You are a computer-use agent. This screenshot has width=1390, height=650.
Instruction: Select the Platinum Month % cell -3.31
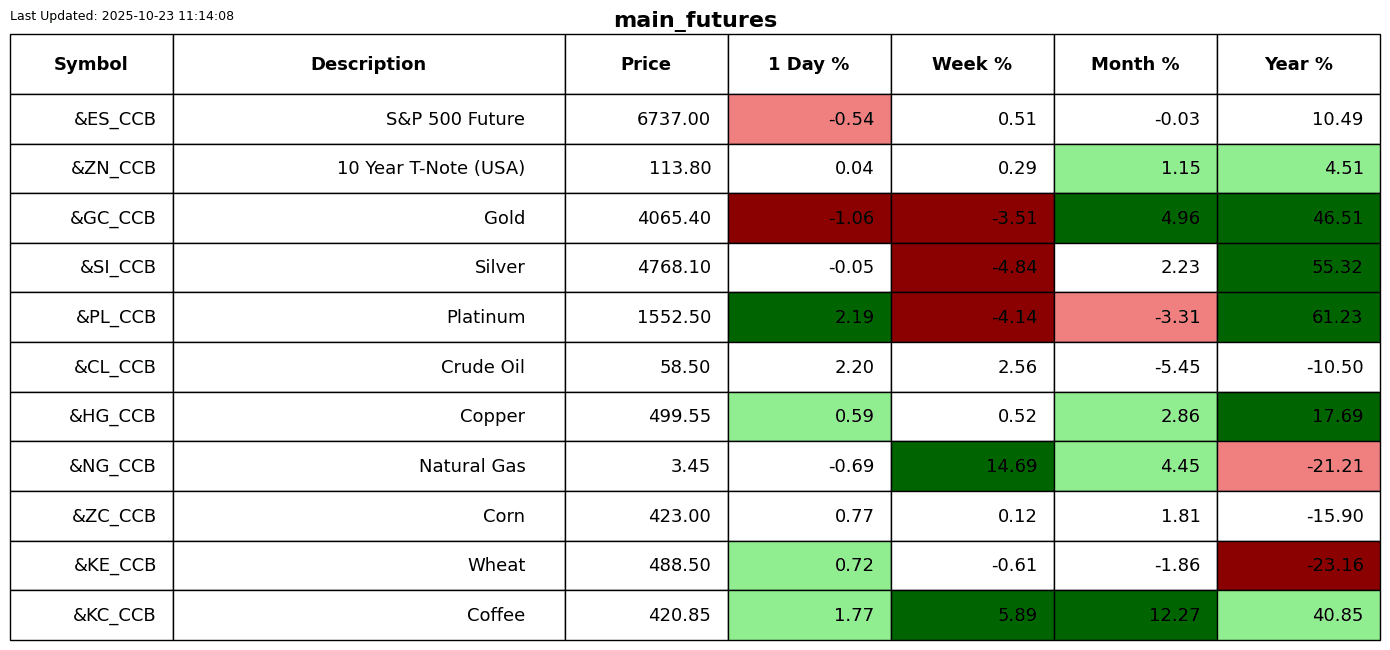[1135, 318]
